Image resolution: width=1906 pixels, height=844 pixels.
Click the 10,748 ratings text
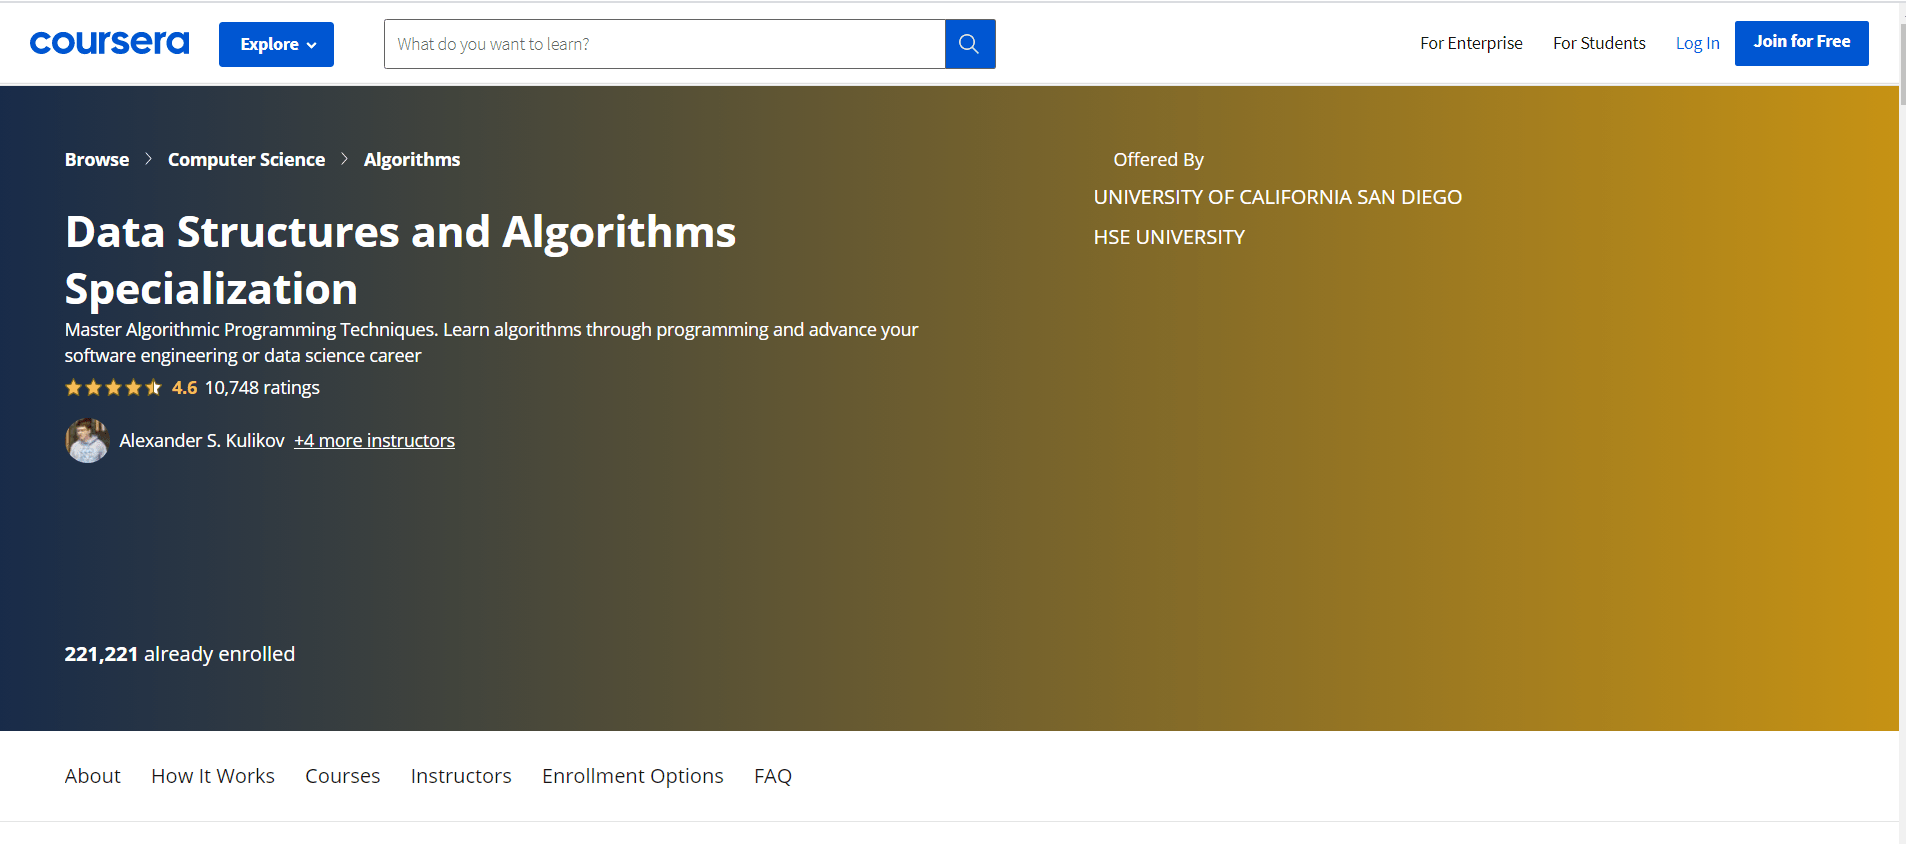tap(262, 388)
